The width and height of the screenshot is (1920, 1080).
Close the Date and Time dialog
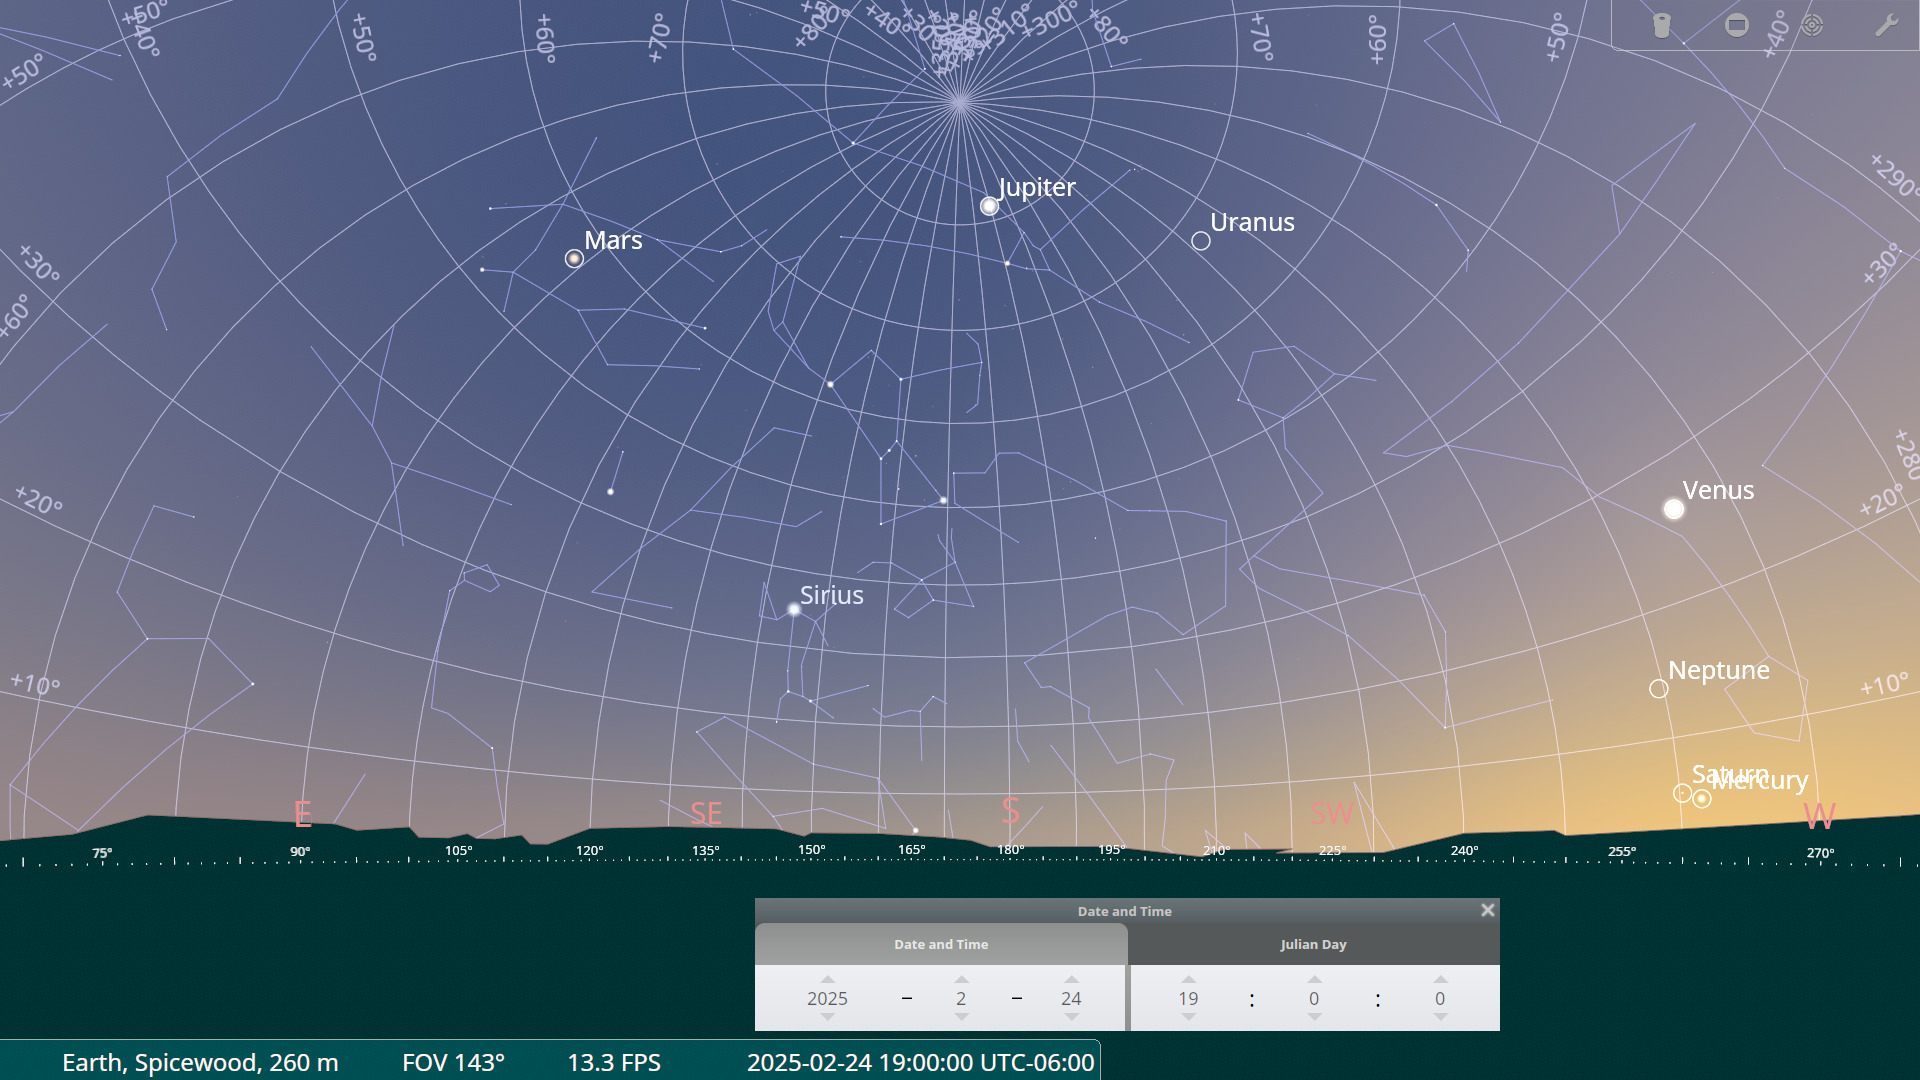tap(1487, 910)
